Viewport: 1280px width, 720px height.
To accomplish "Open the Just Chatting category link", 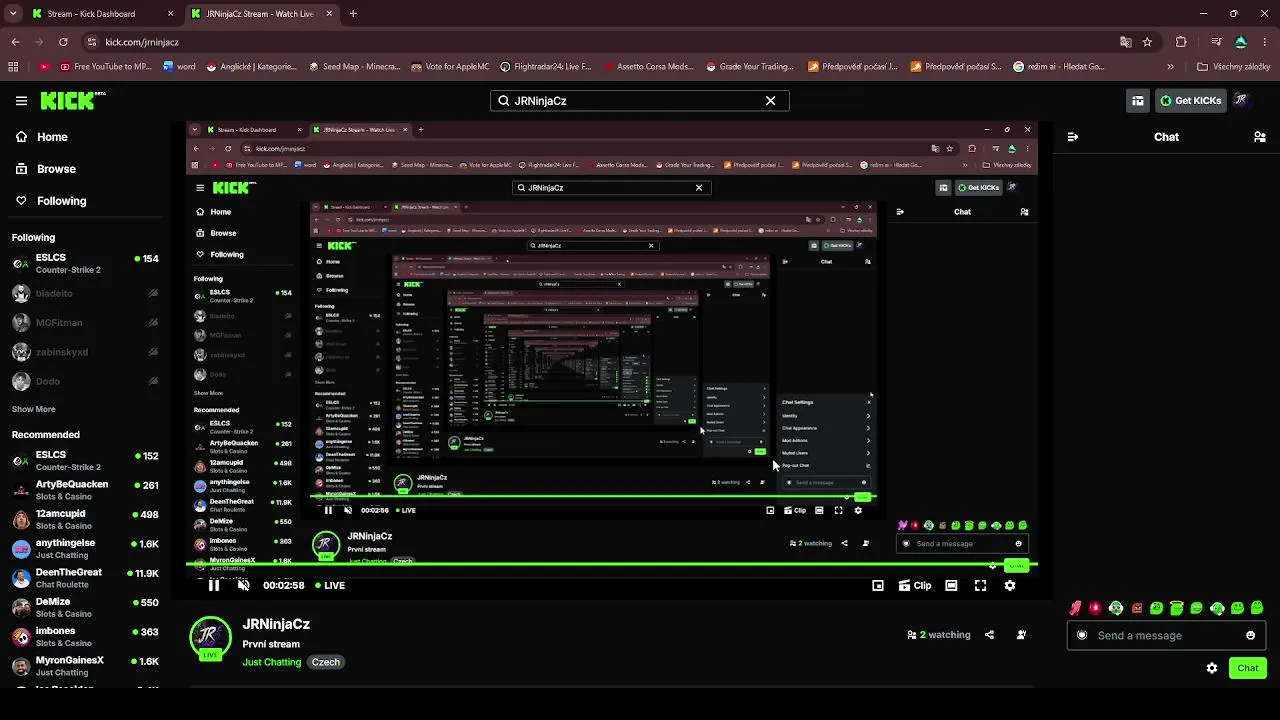I will click(272, 662).
